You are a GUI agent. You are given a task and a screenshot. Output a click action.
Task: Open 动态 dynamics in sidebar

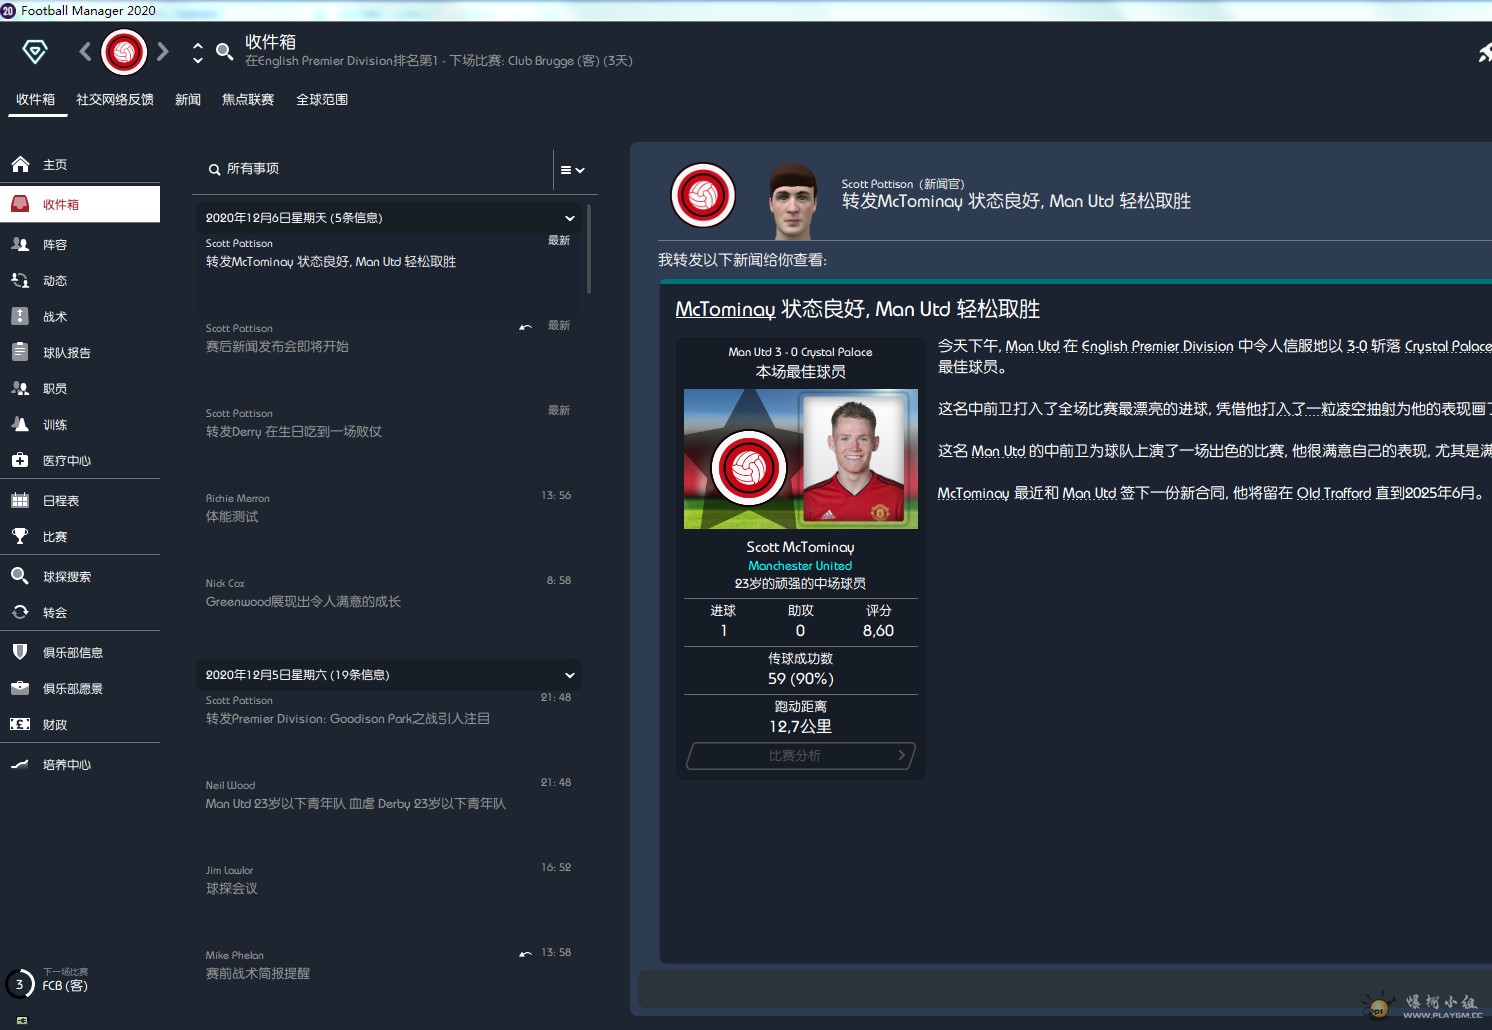click(80, 280)
